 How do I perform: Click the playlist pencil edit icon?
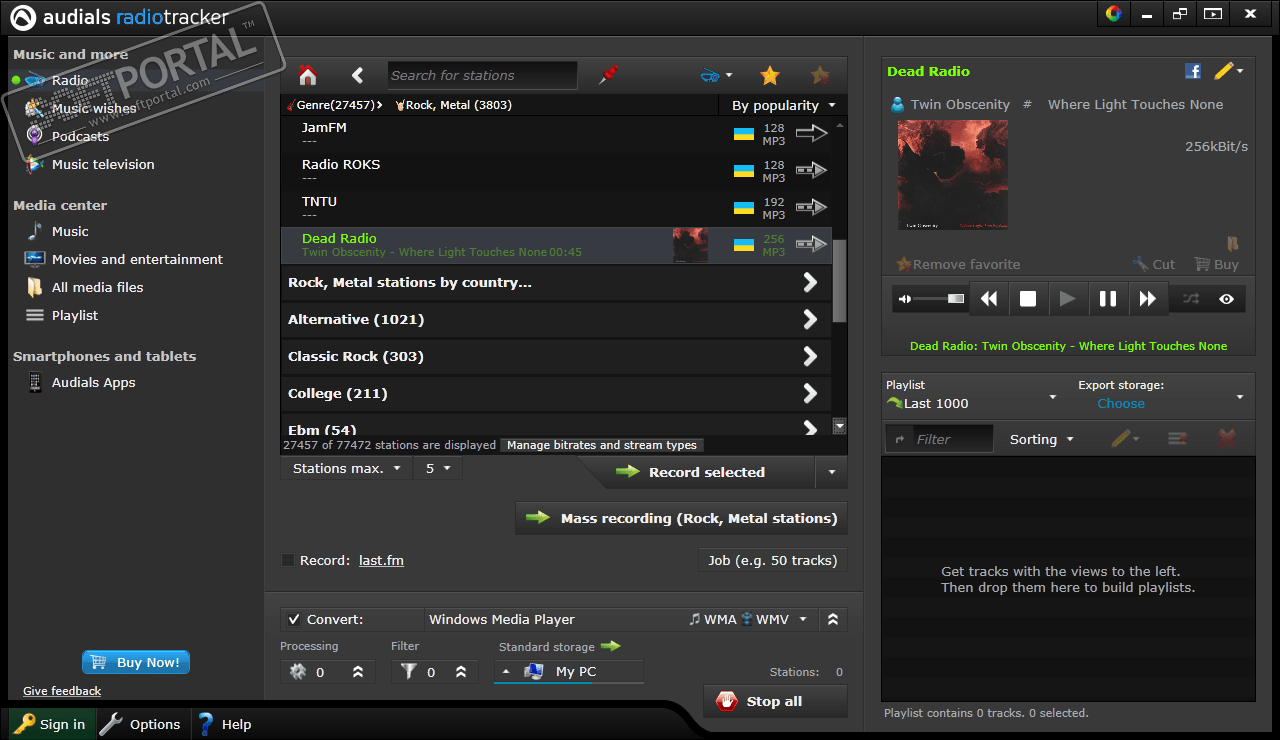(x=1123, y=439)
